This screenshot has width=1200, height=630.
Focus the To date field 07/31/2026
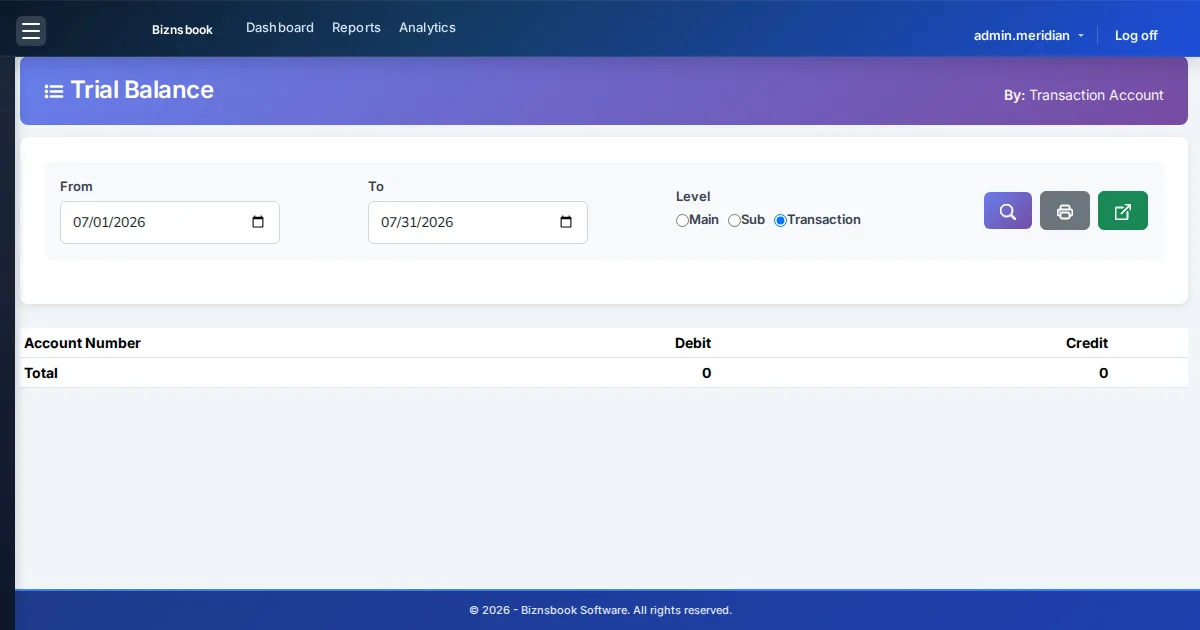click(478, 222)
